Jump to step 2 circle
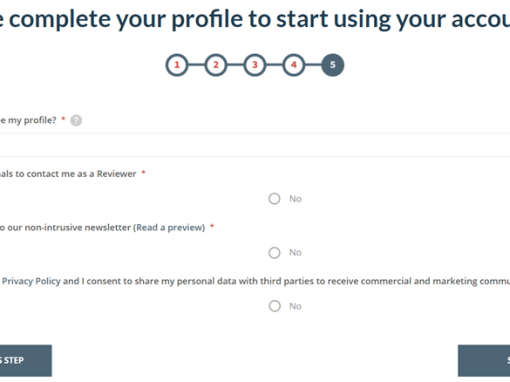This screenshot has height=382, width=510. 216,65
